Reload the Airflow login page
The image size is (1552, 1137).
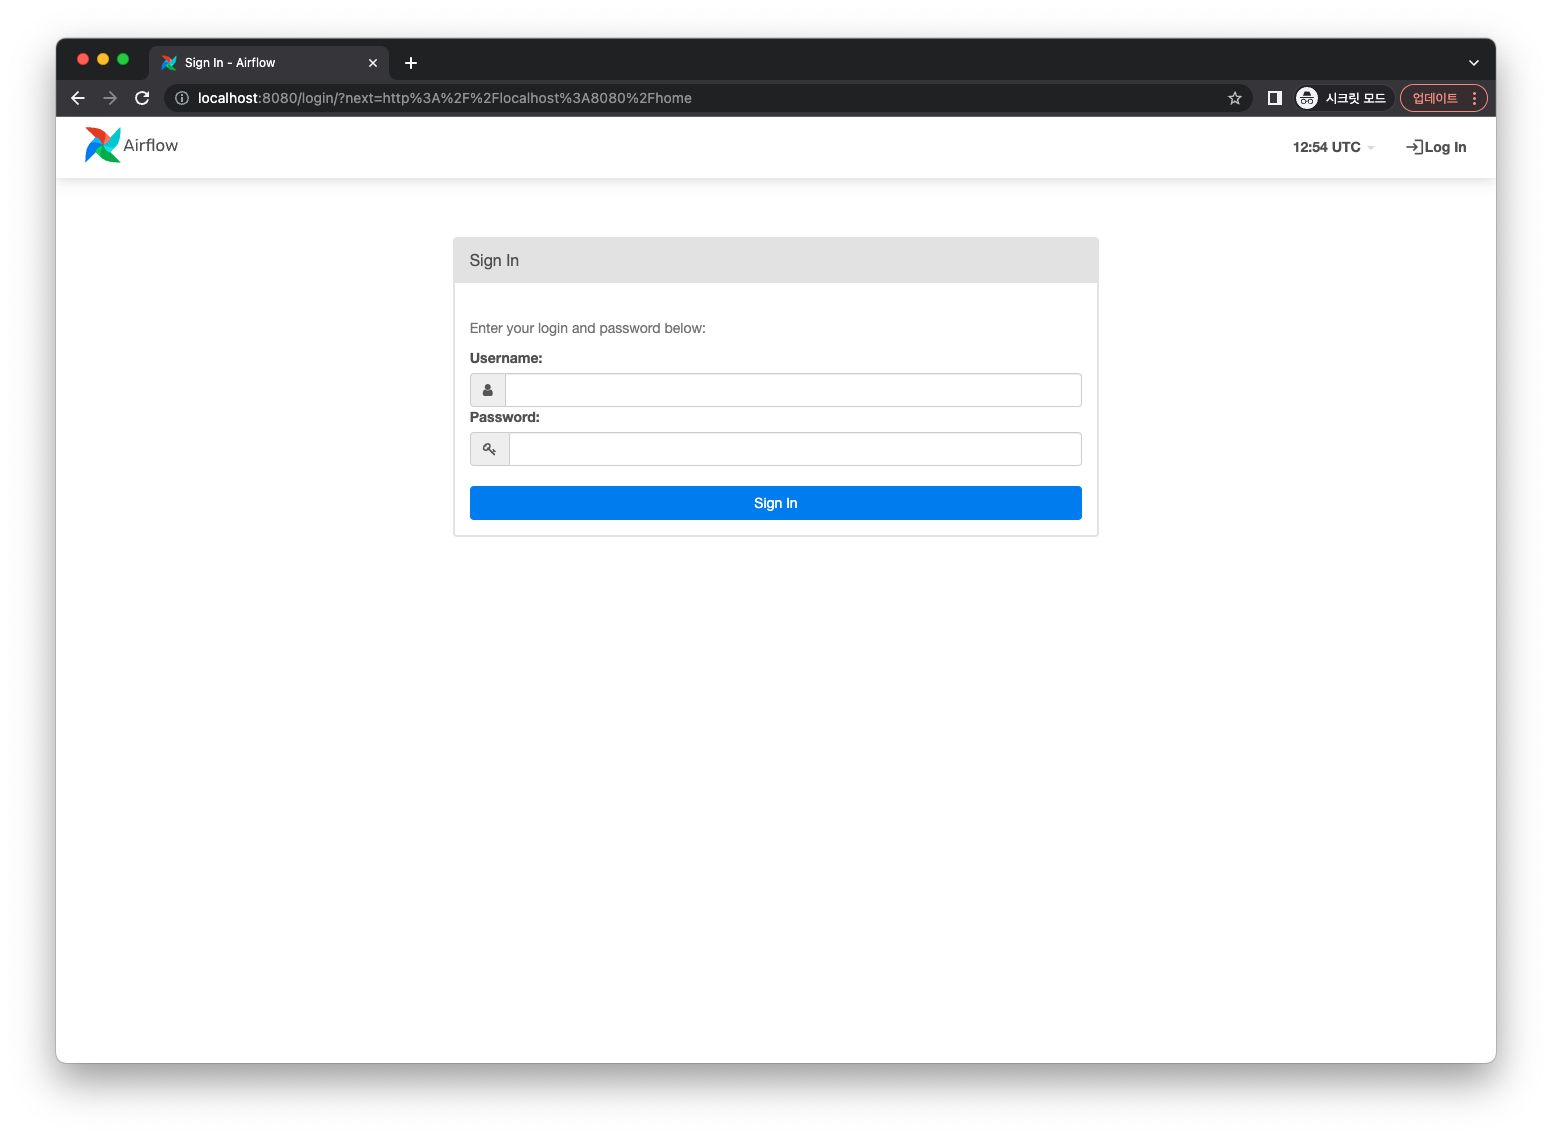[x=142, y=98]
